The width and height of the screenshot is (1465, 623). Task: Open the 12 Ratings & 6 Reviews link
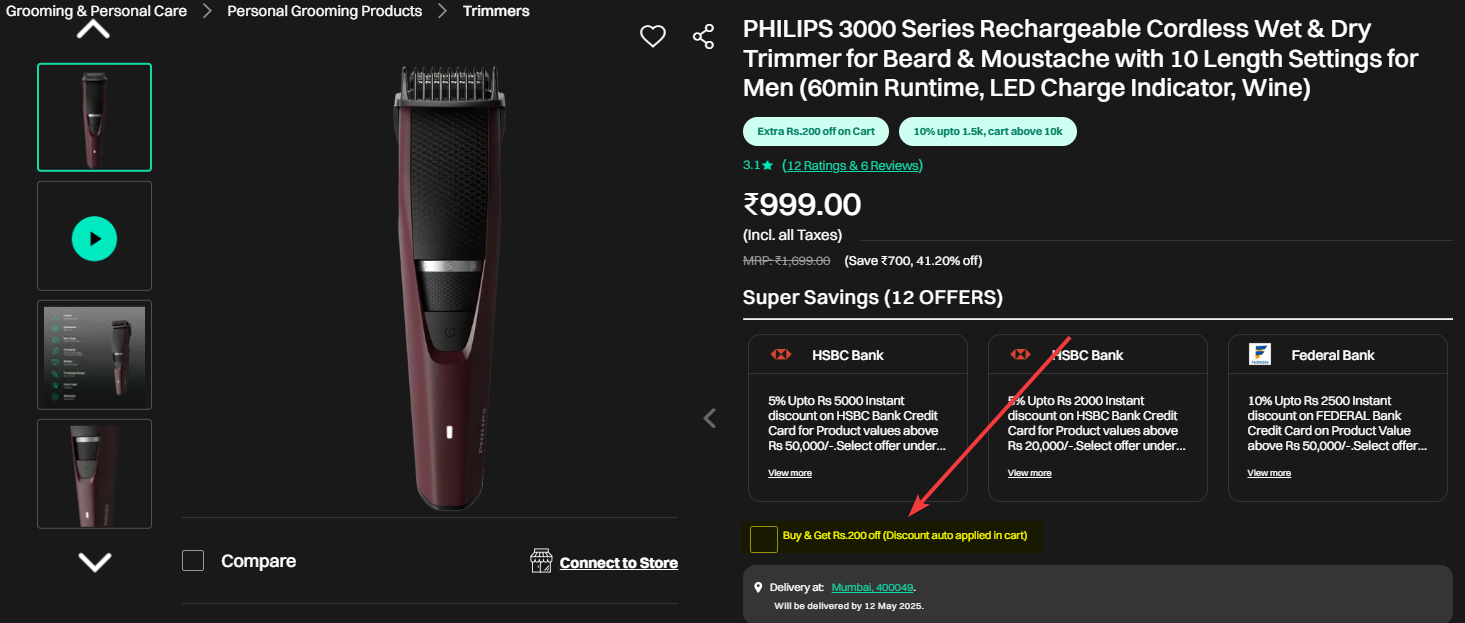pos(852,165)
